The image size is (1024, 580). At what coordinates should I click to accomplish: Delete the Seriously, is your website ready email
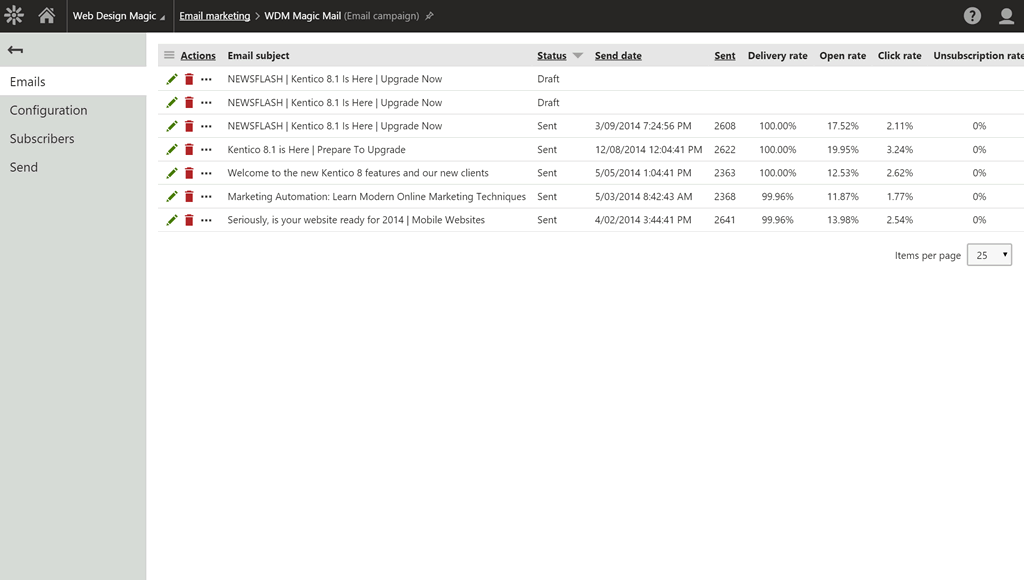click(189, 220)
